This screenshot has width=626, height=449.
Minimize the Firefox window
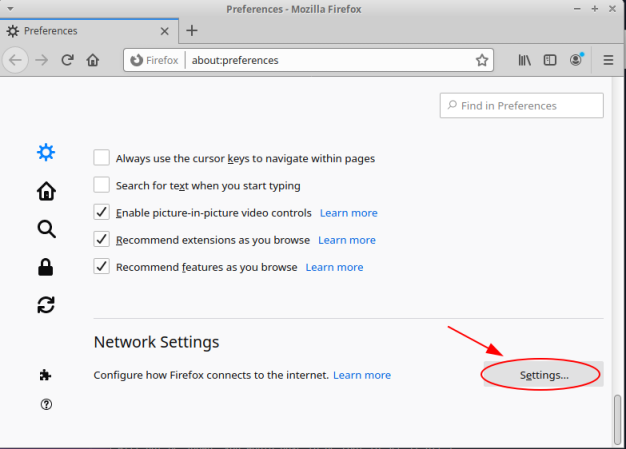(577, 9)
